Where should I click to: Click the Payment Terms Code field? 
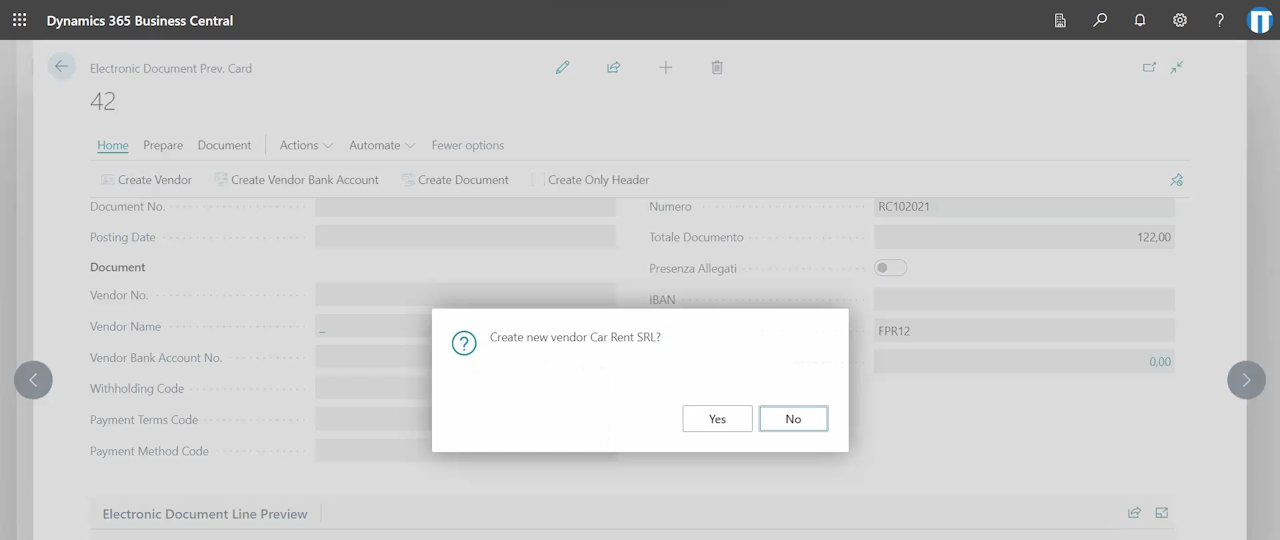[x=373, y=420]
